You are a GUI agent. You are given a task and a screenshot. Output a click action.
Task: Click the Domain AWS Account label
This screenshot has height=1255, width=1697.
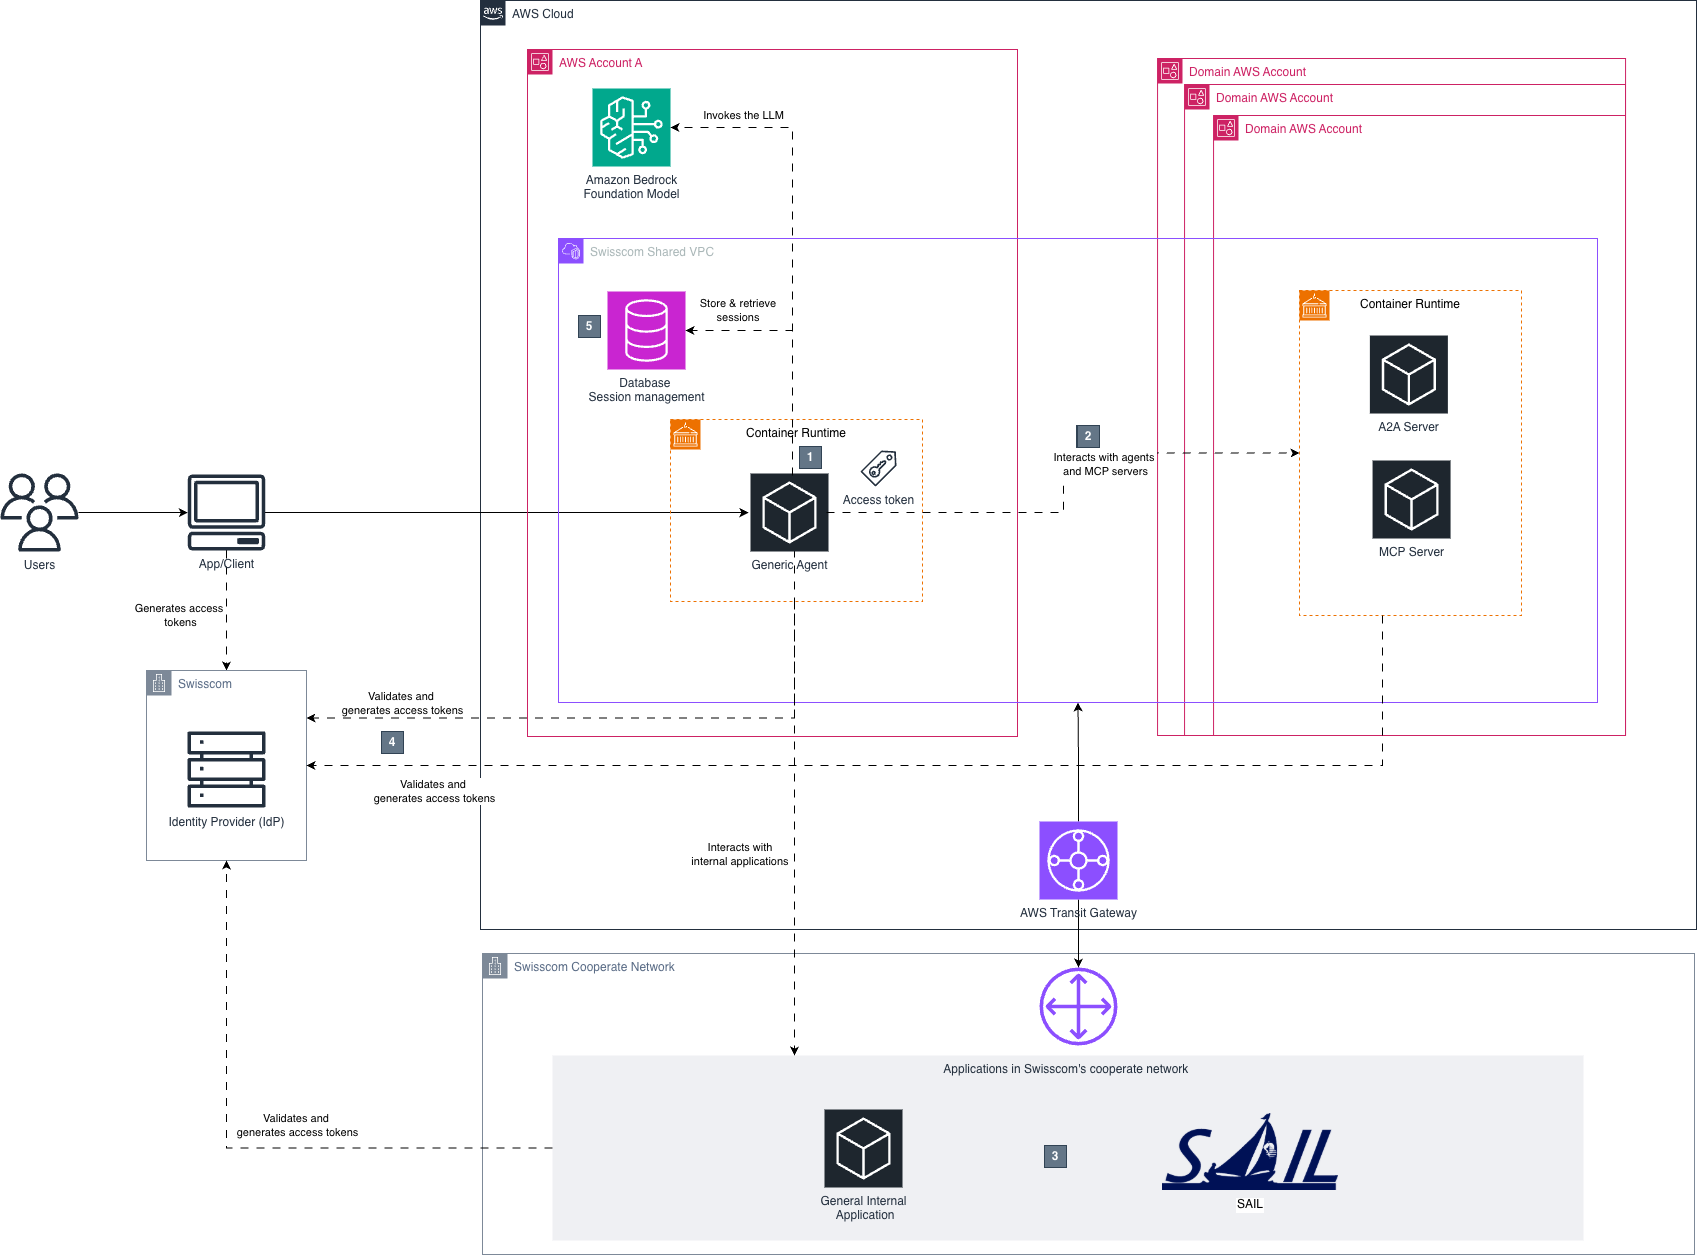click(x=1247, y=71)
